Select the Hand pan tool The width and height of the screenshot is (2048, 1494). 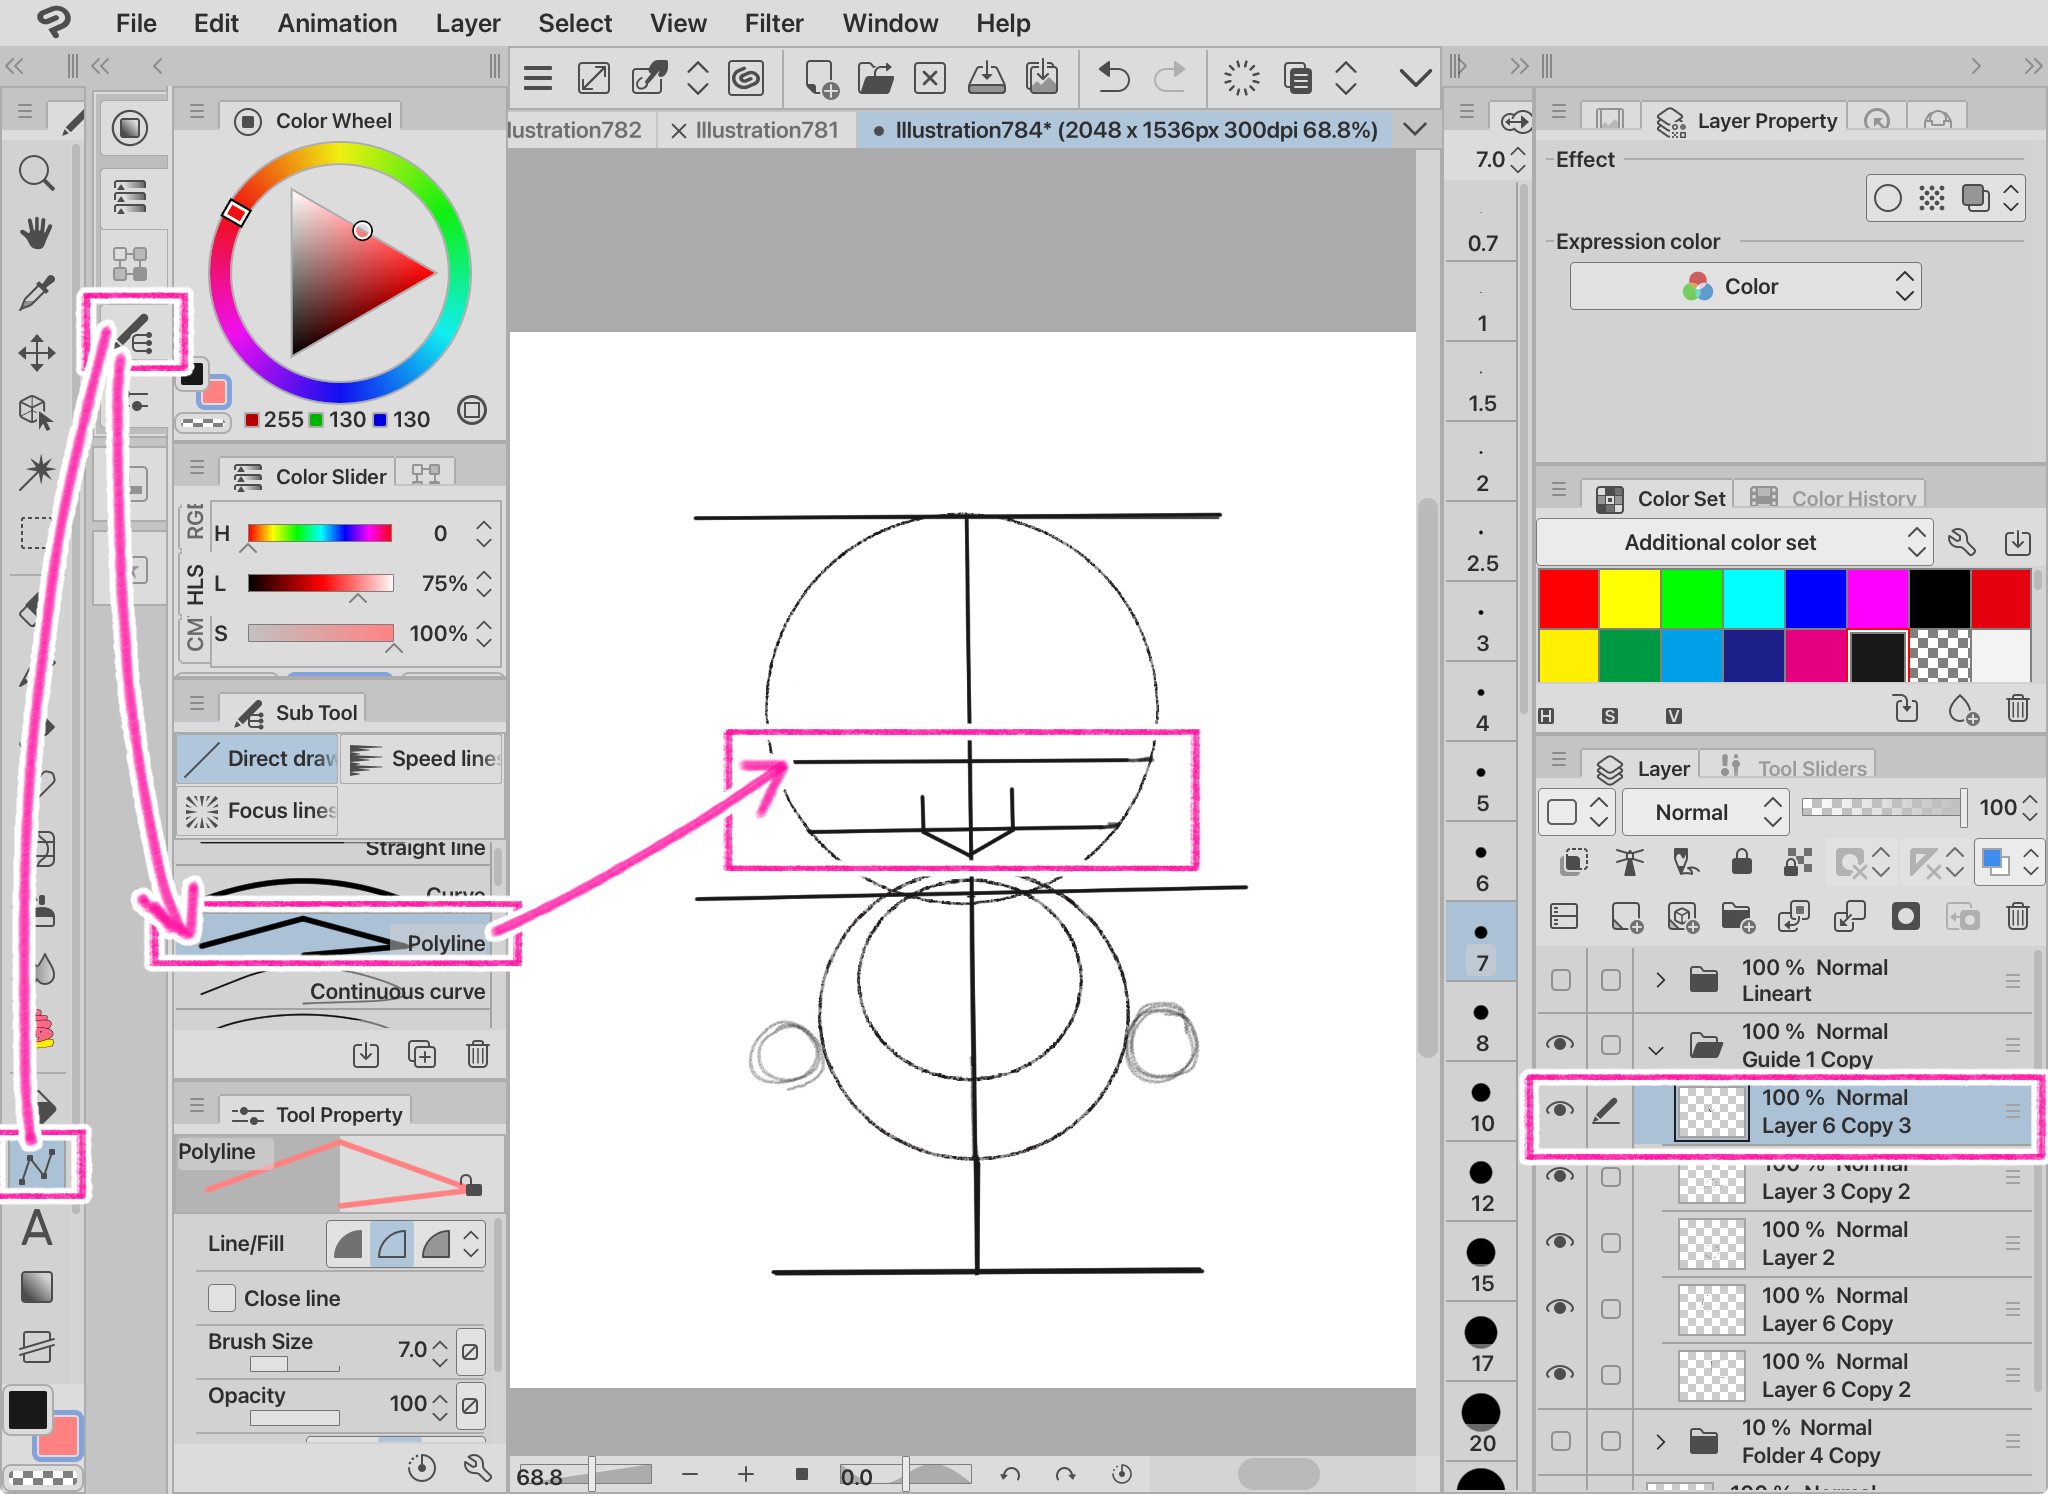pyautogui.click(x=36, y=233)
